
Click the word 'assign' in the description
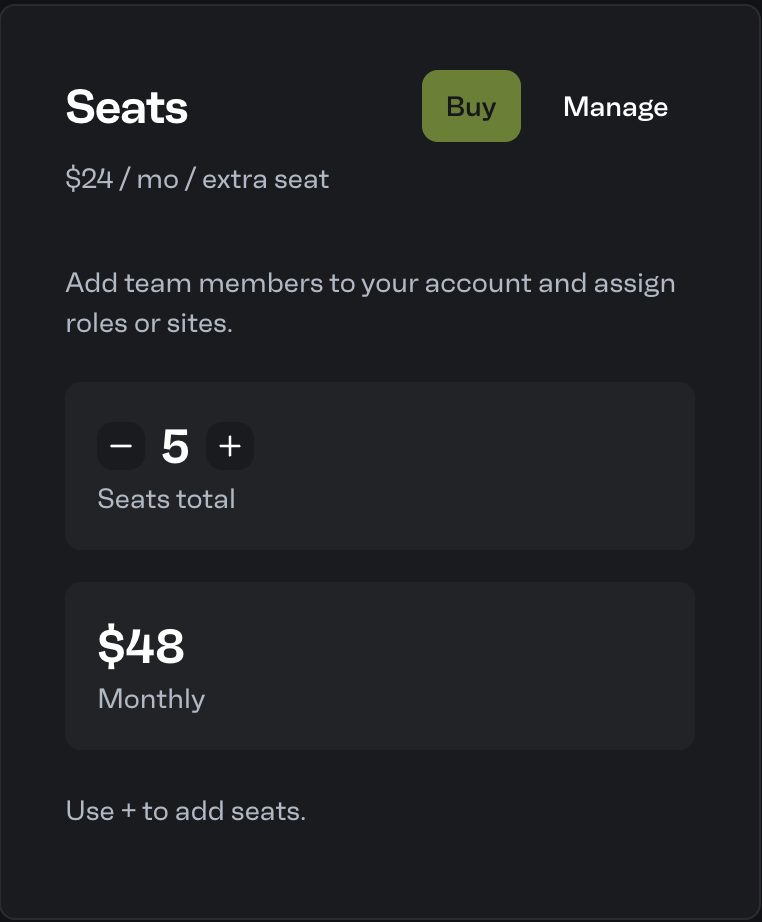click(634, 285)
